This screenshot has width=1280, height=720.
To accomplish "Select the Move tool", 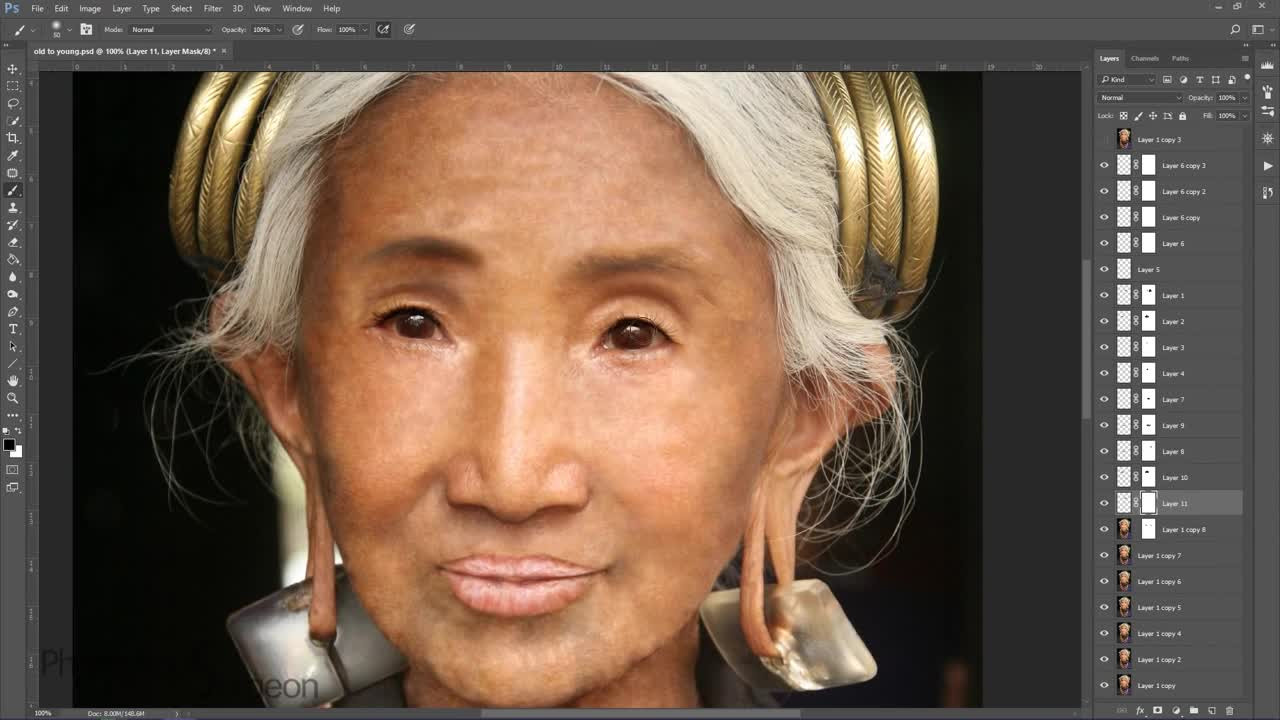I will coord(13,69).
